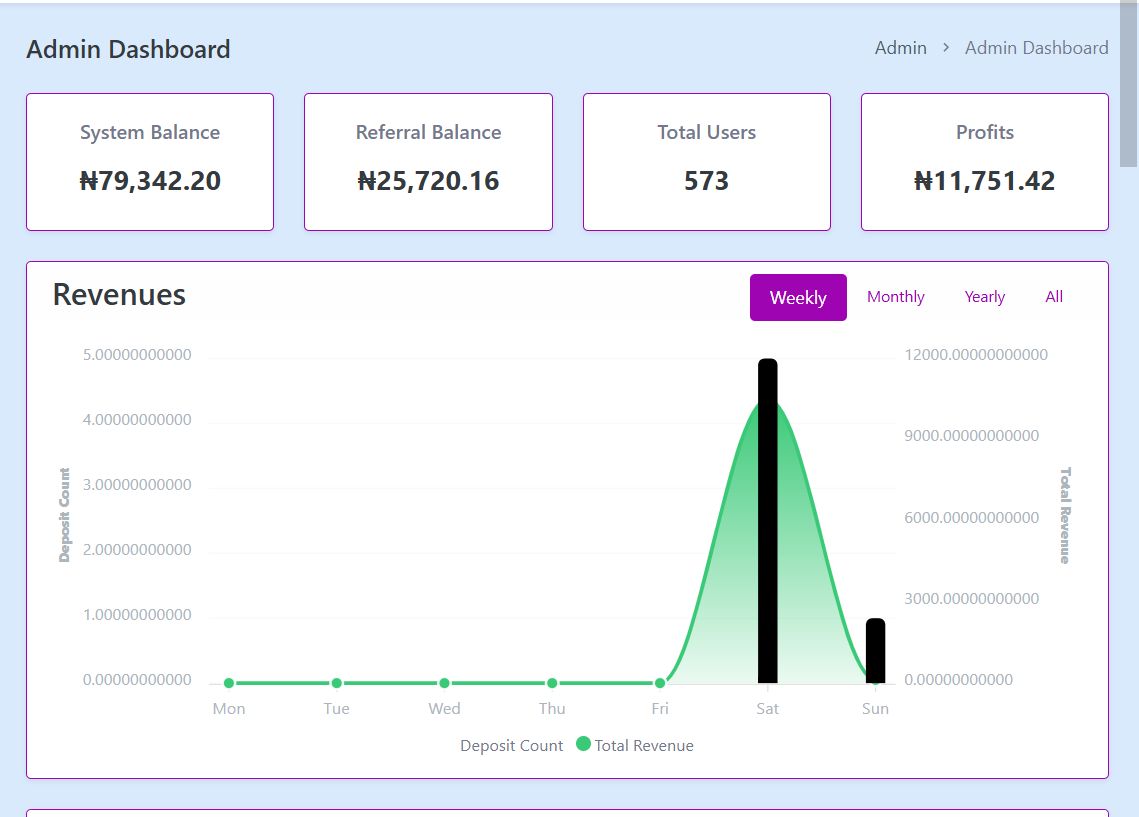
Task: Toggle Deposit Count legend entry
Action: (x=511, y=746)
